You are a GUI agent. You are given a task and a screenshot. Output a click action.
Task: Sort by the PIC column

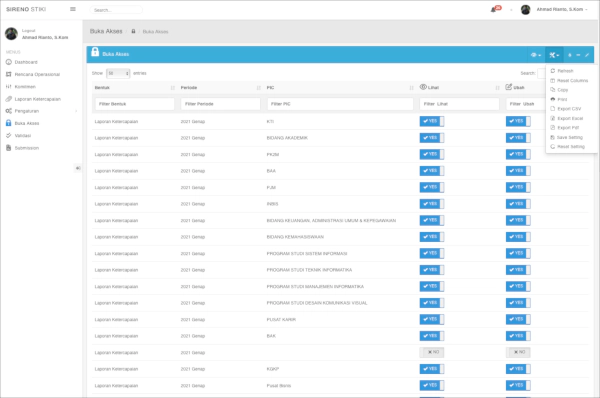[x=340, y=88]
